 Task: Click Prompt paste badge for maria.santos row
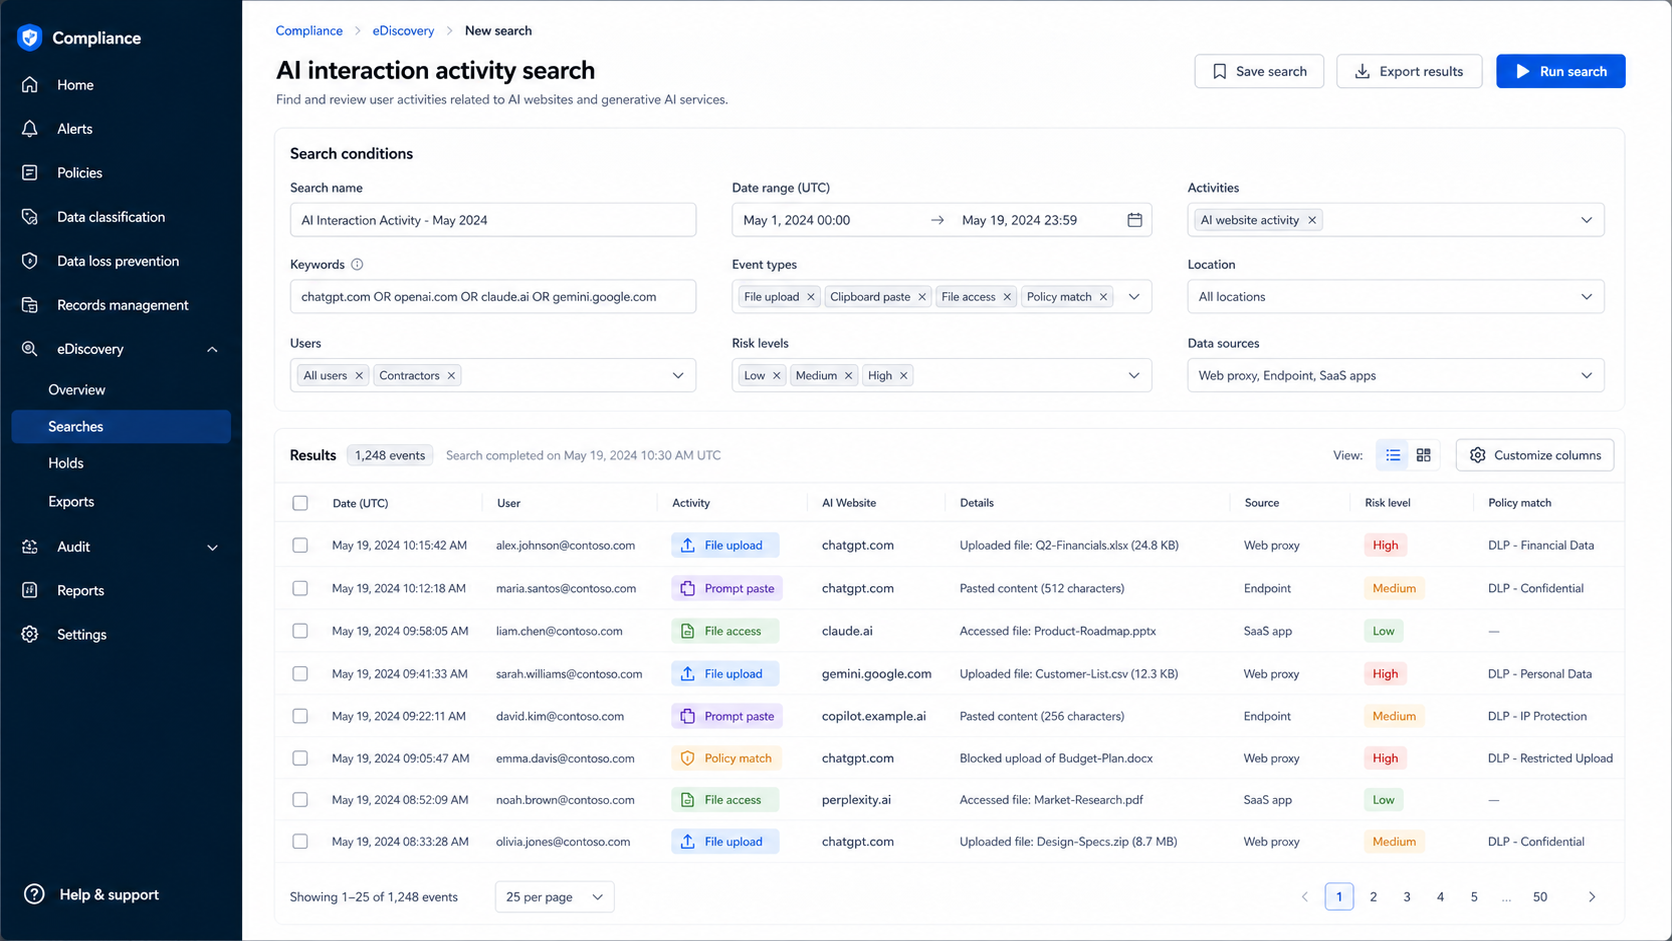727,588
